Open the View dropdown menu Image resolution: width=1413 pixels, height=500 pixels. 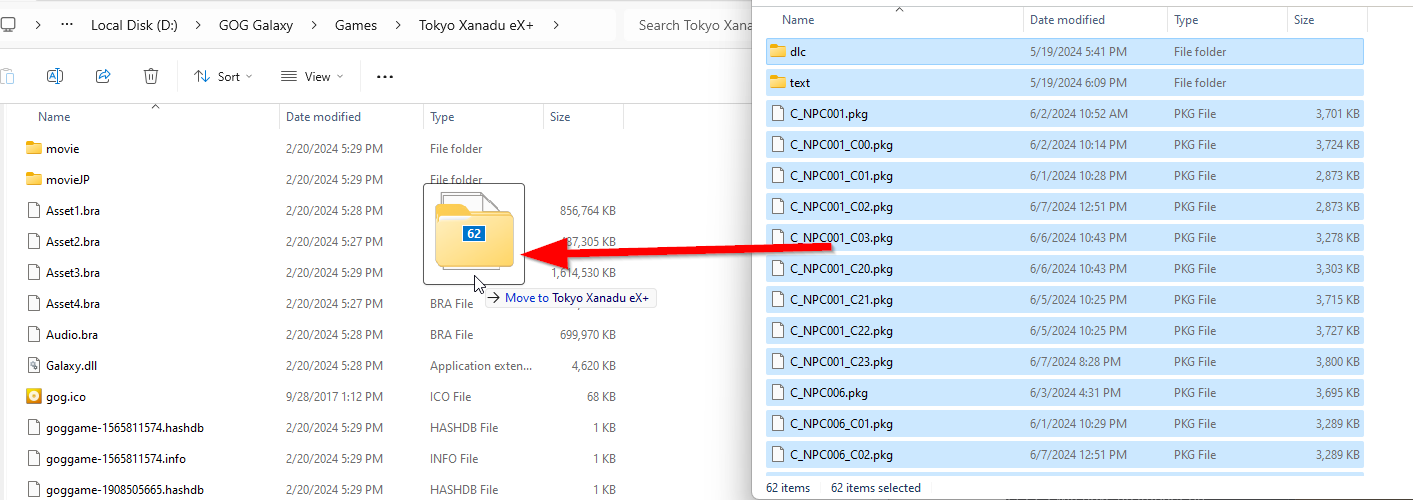[312, 76]
